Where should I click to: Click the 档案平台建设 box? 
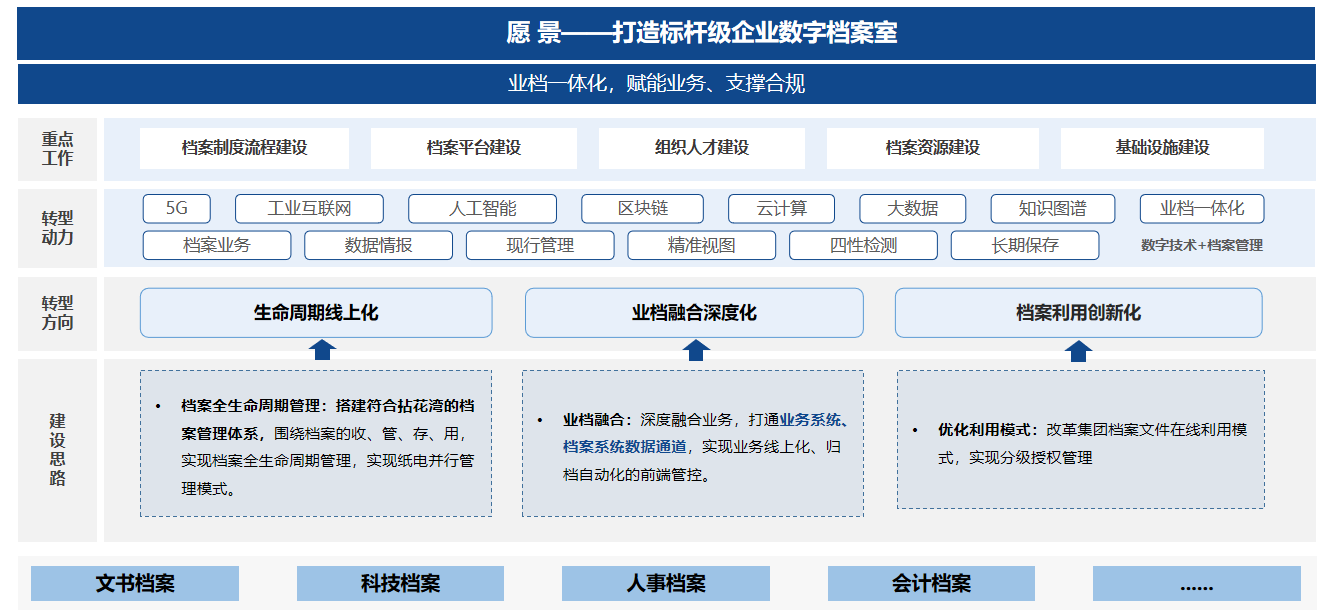[x=474, y=148]
